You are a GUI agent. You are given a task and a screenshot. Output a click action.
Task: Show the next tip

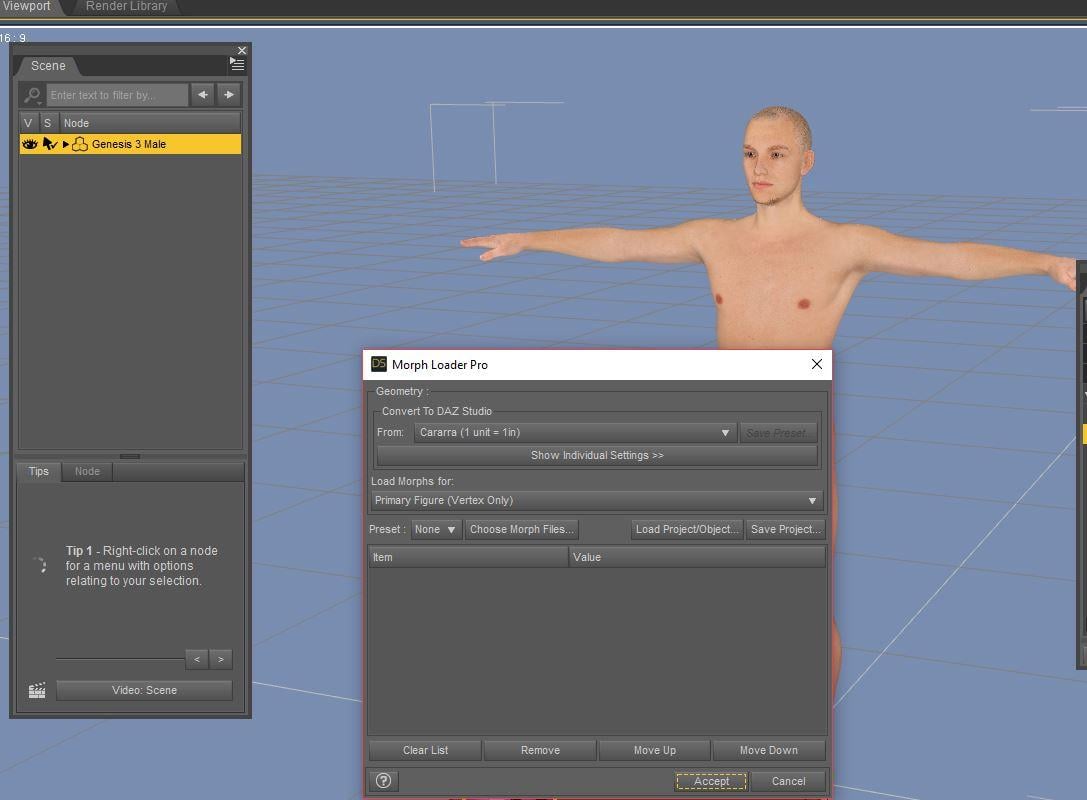click(x=221, y=659)
